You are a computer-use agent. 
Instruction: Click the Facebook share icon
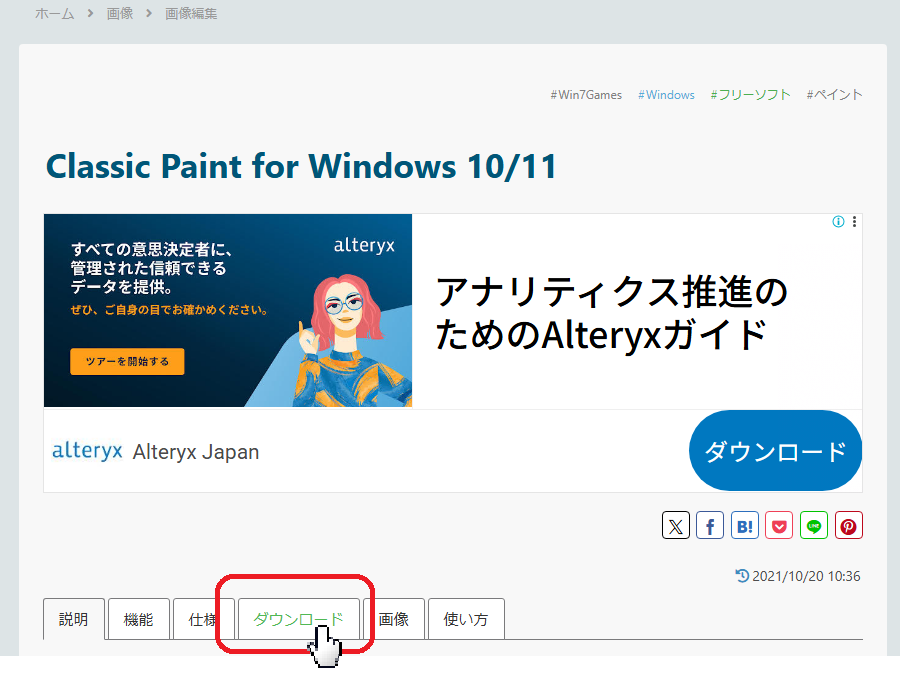(x=710, y=525)
